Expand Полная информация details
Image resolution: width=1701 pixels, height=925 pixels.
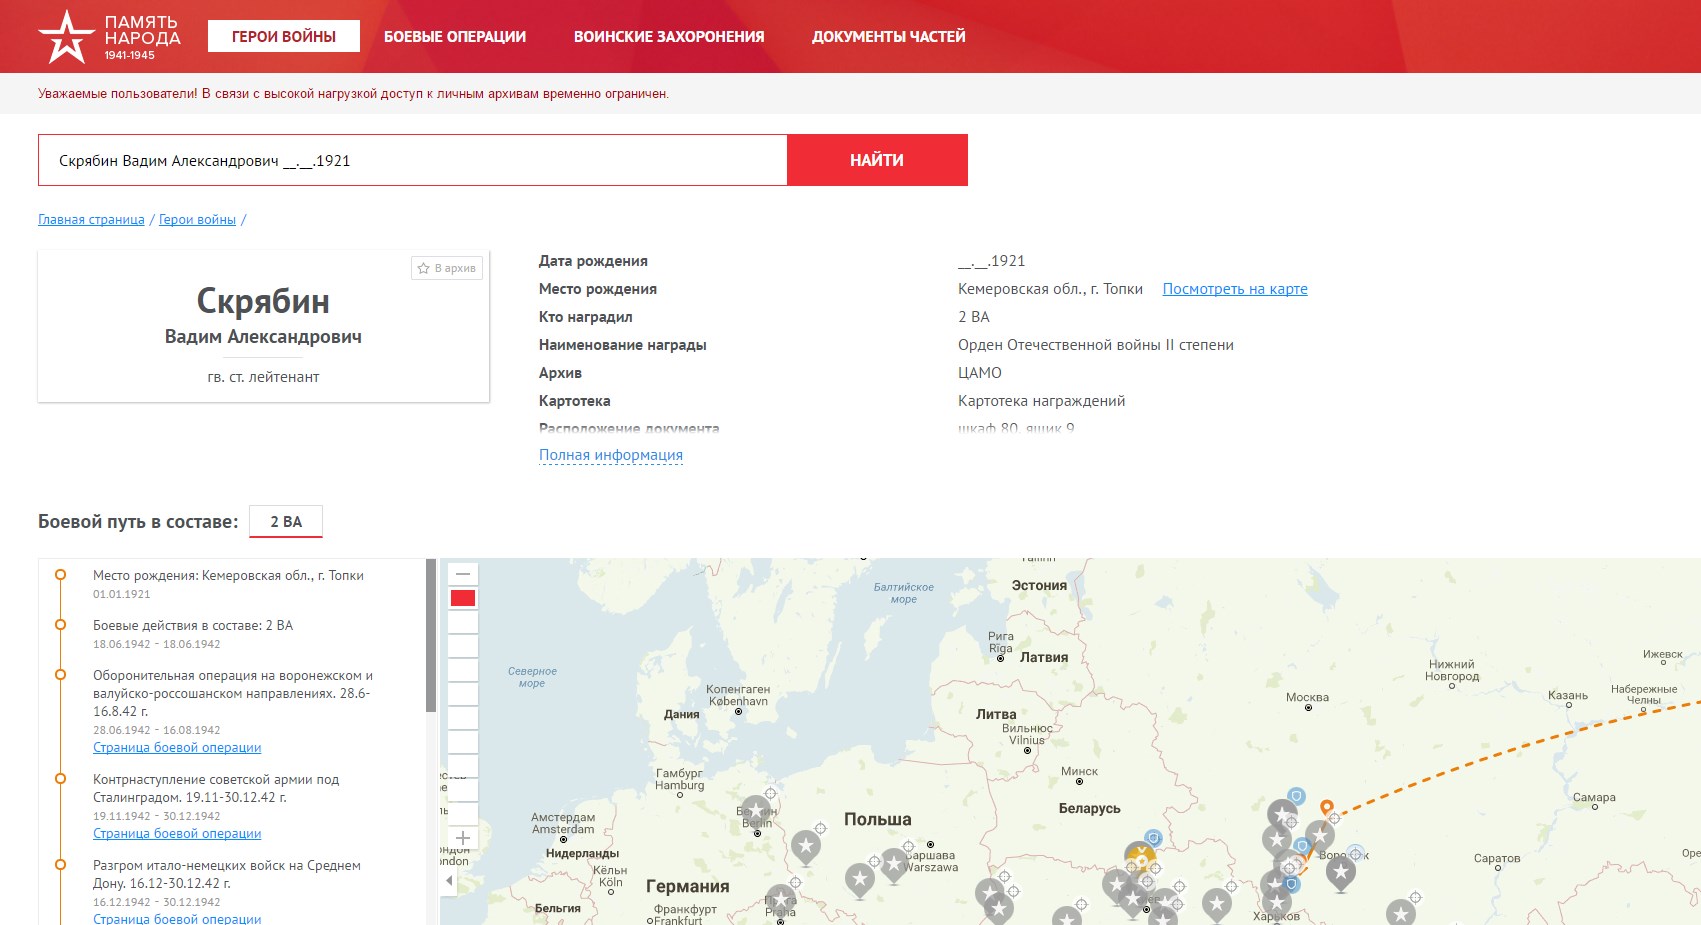click(x=611, y=455)
